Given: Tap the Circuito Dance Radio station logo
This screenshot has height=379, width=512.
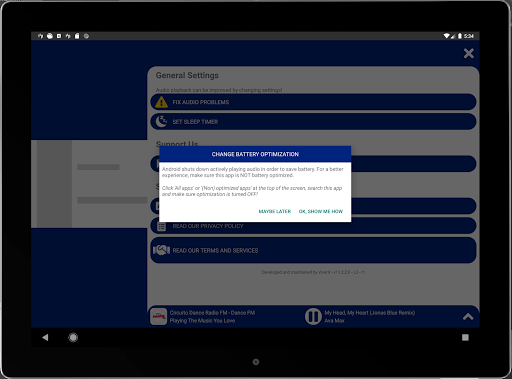Looking at the screenshot, I should click(158, 316).
